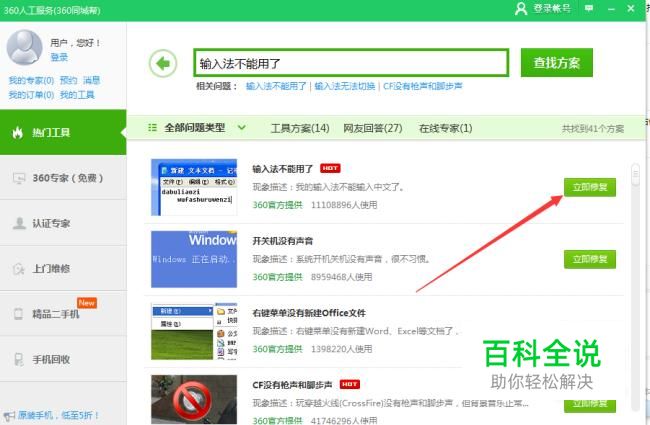Click the phone recycle icon beside 手机回收
Screen dimensions: 650x425
point(19,359)
